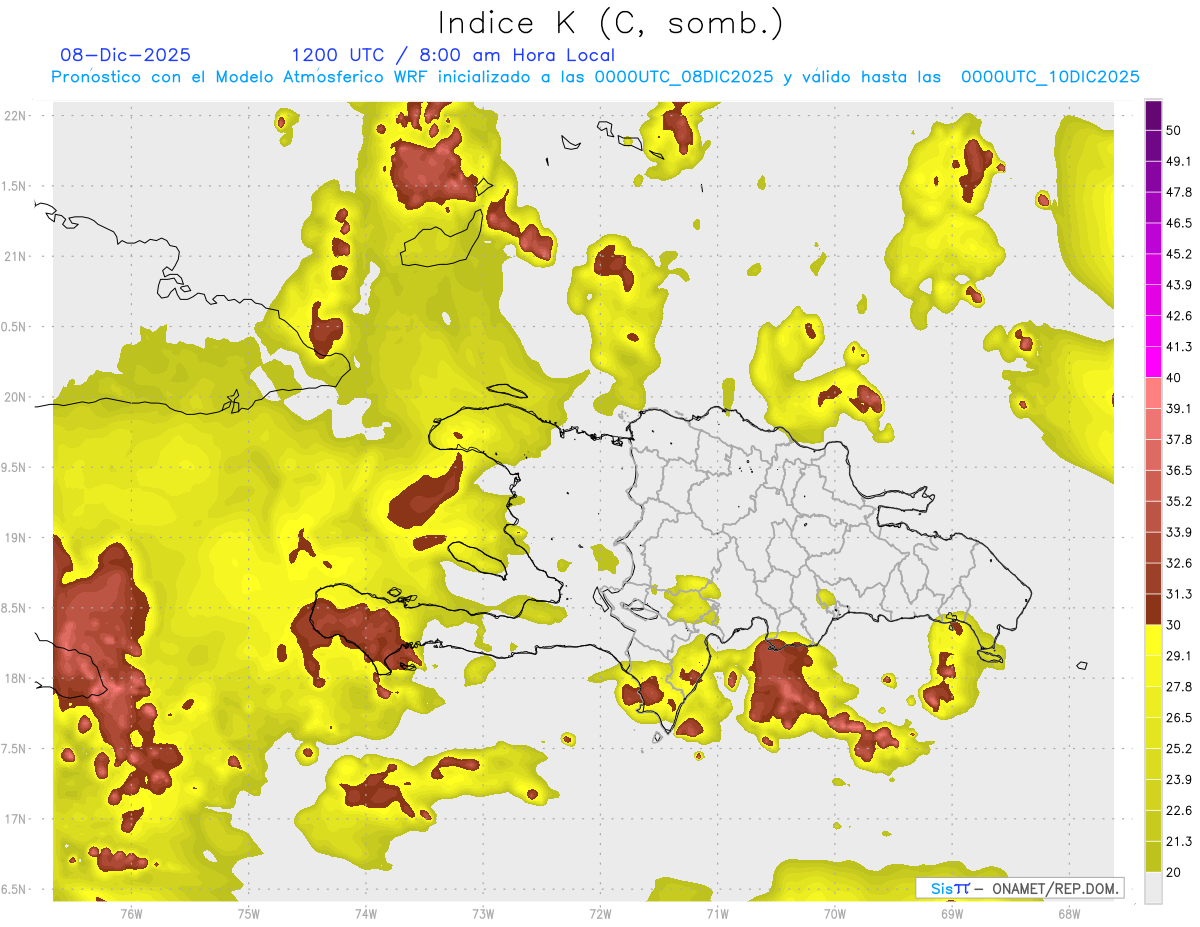Click the colorbar value 27.8

point(1179,687)
